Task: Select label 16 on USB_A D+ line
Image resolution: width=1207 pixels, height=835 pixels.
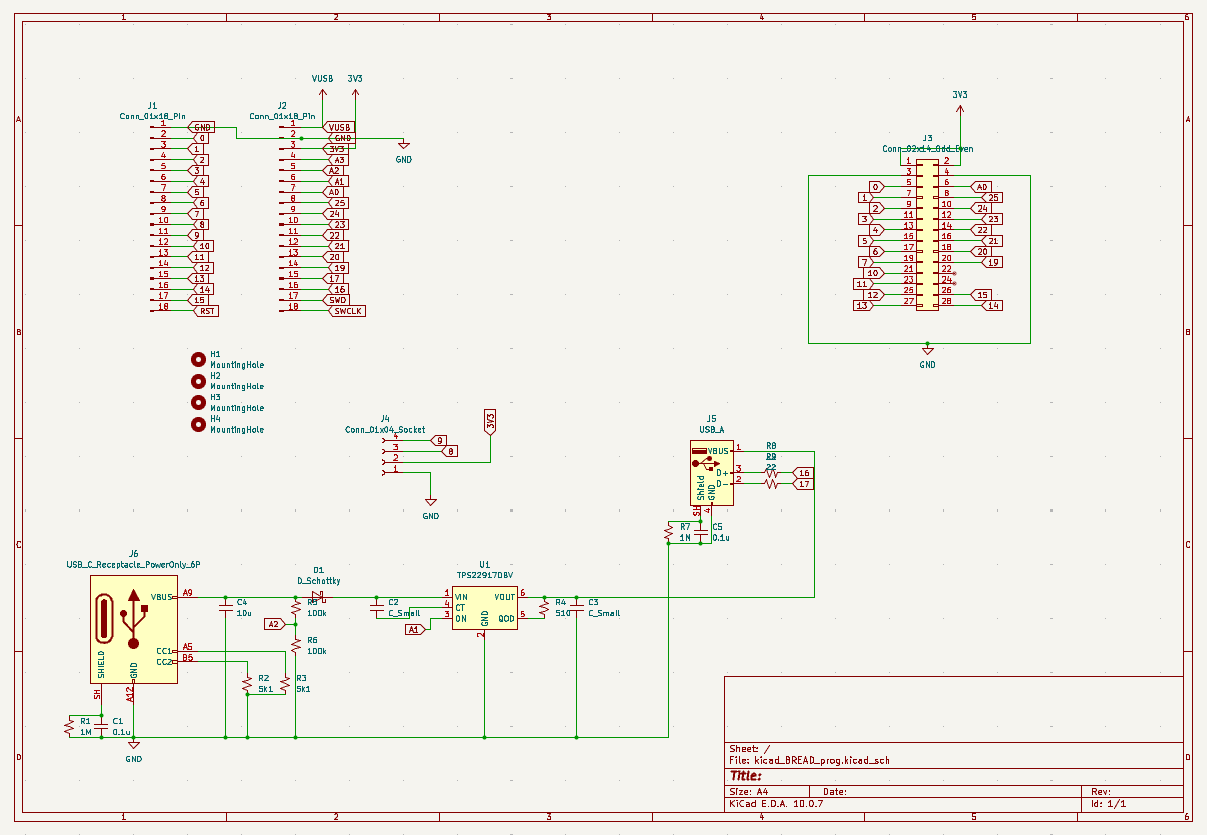Action: 803,472
